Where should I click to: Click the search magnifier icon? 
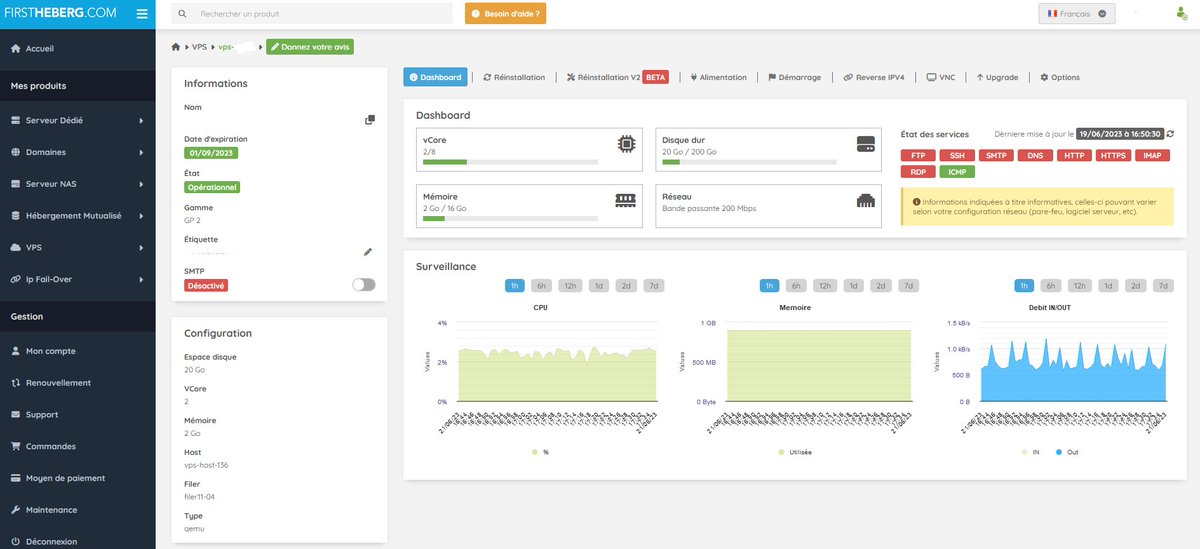tap(181, 15)
